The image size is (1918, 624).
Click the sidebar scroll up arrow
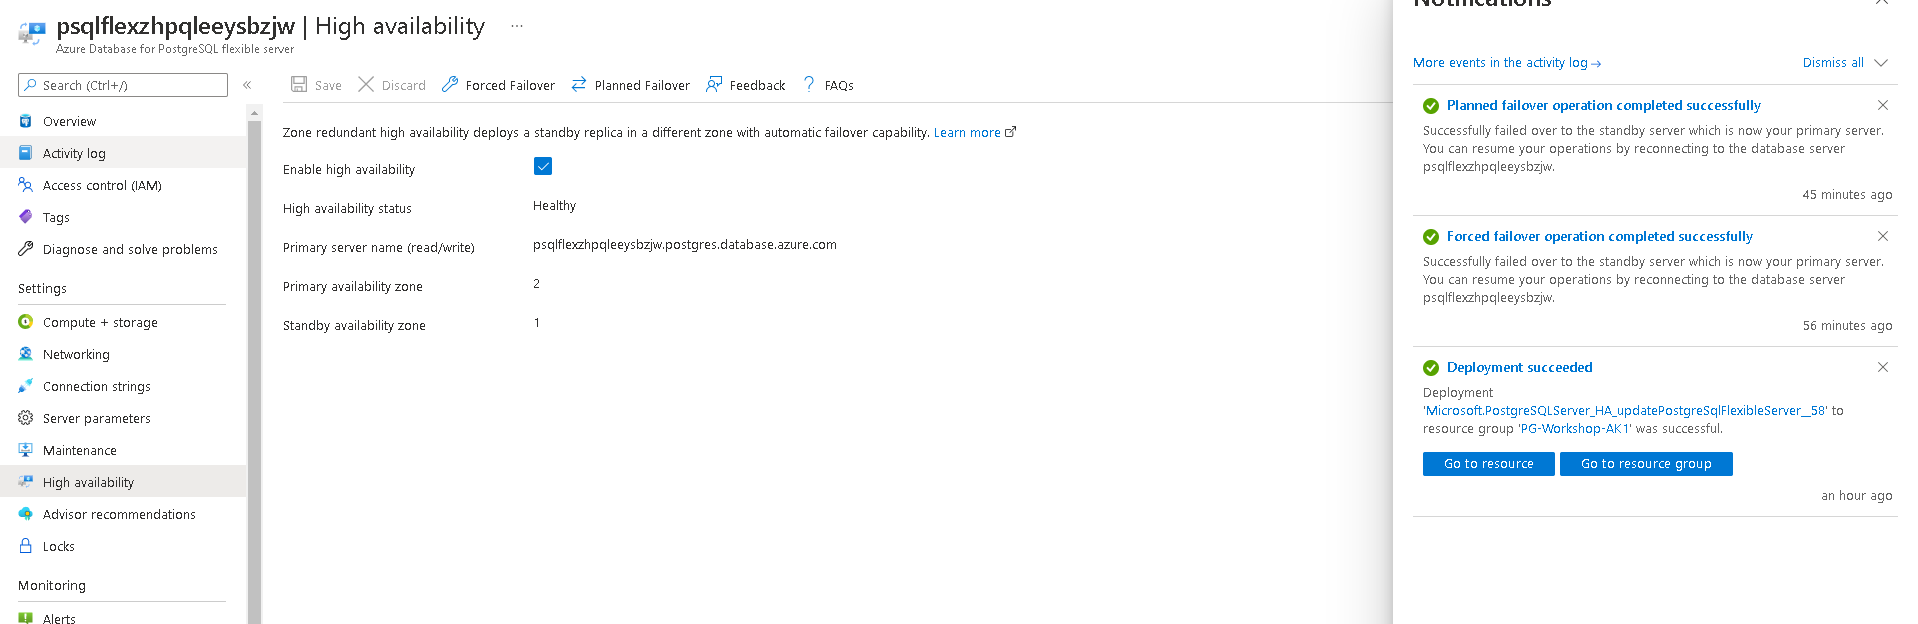pos(254,113)
